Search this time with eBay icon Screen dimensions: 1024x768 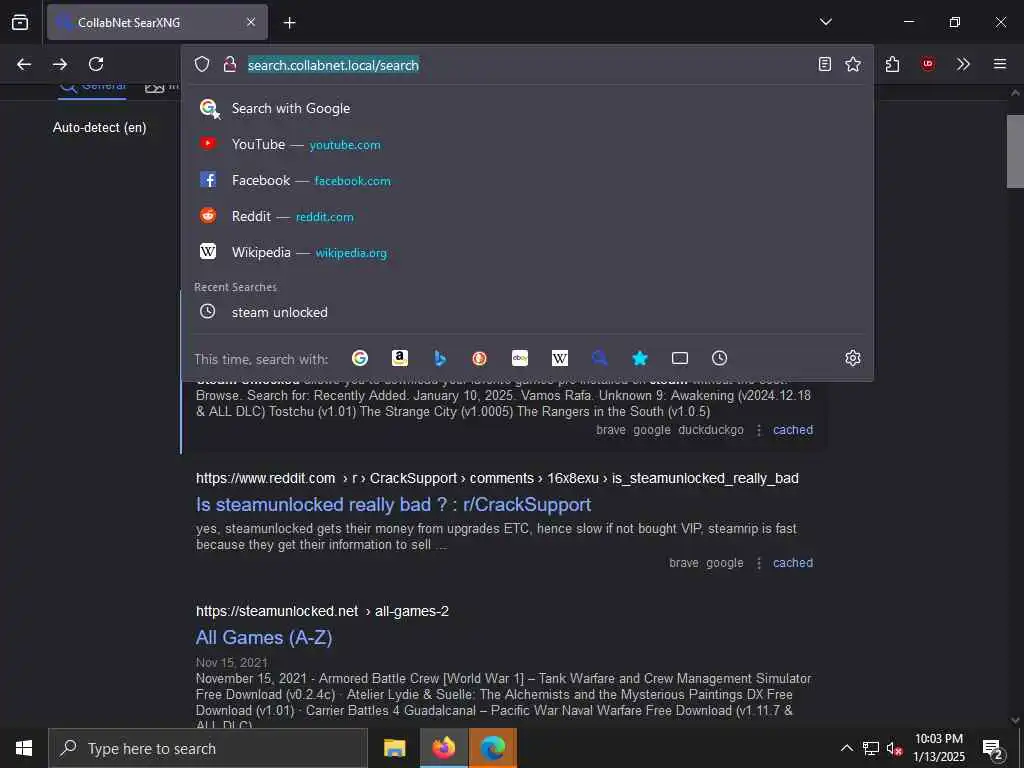pyautogui.click(x=520, y=358)
